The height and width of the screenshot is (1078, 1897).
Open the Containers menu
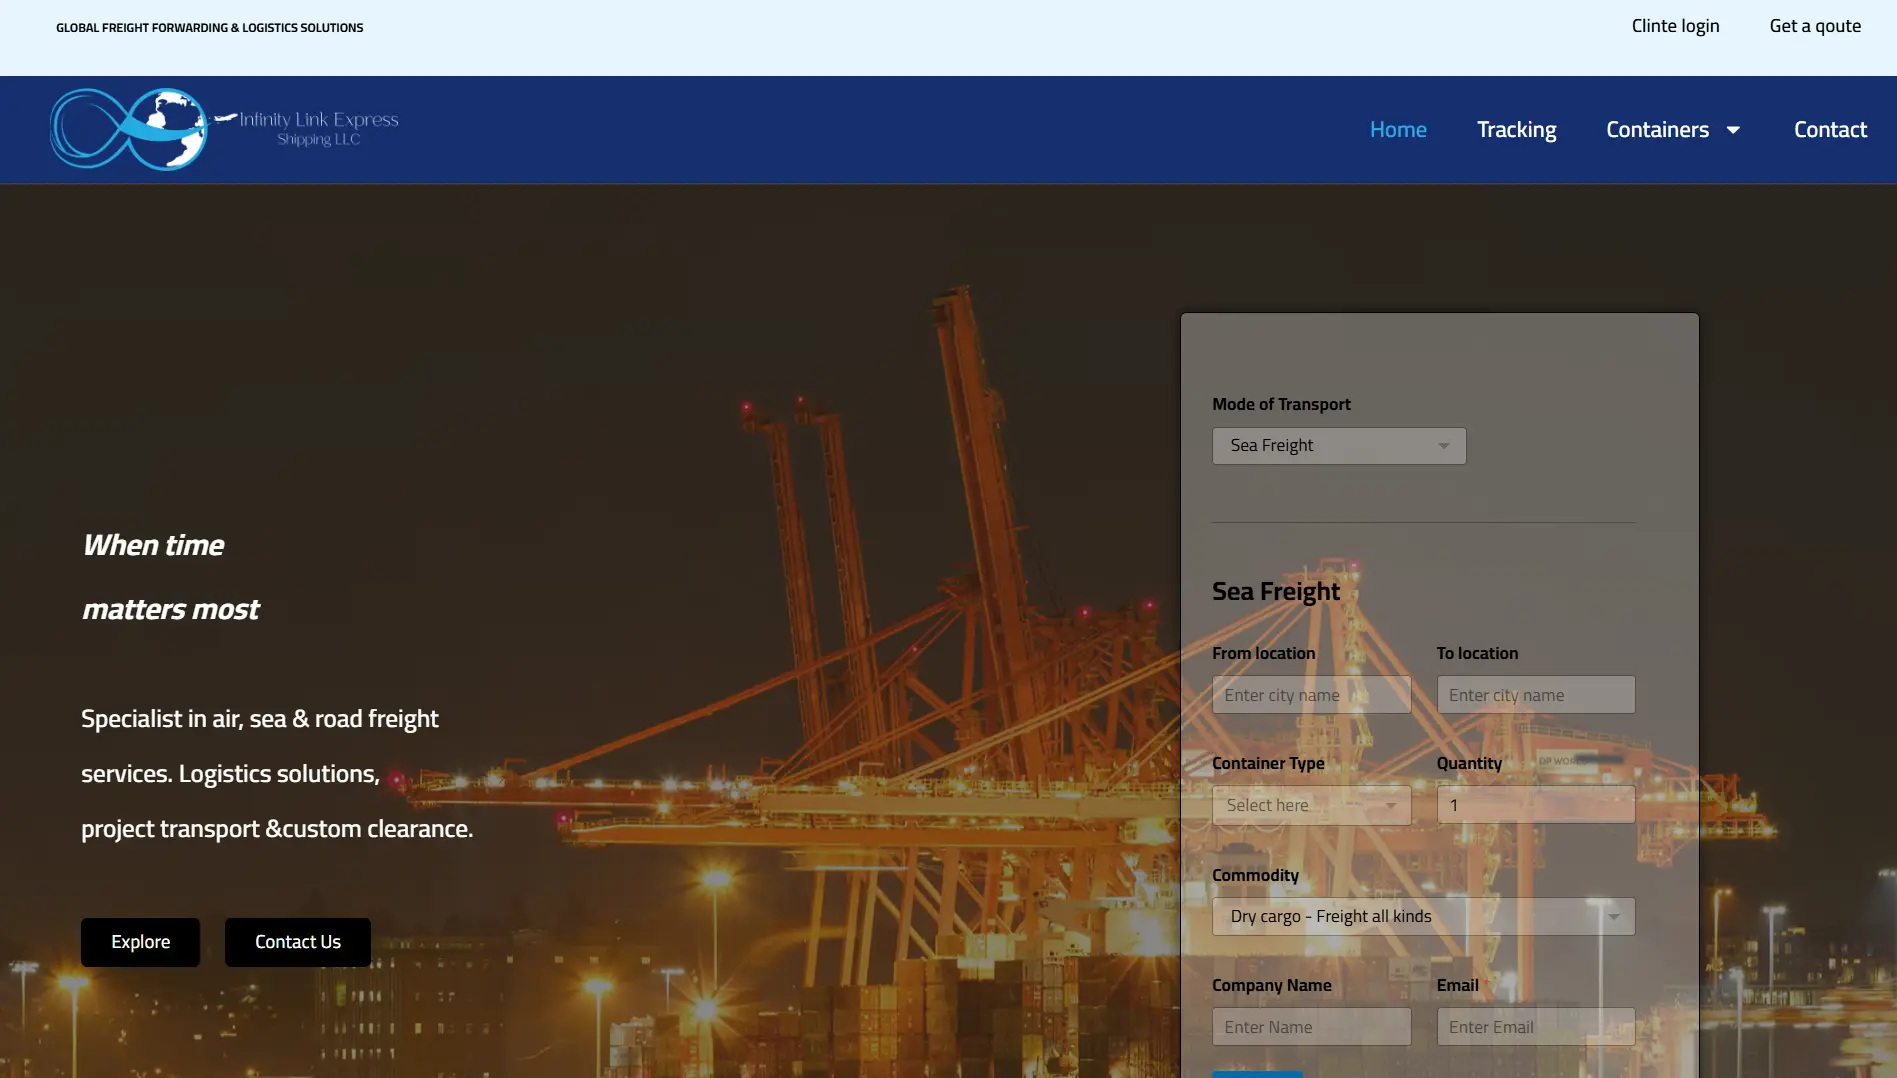click(x=1657, y=130)
